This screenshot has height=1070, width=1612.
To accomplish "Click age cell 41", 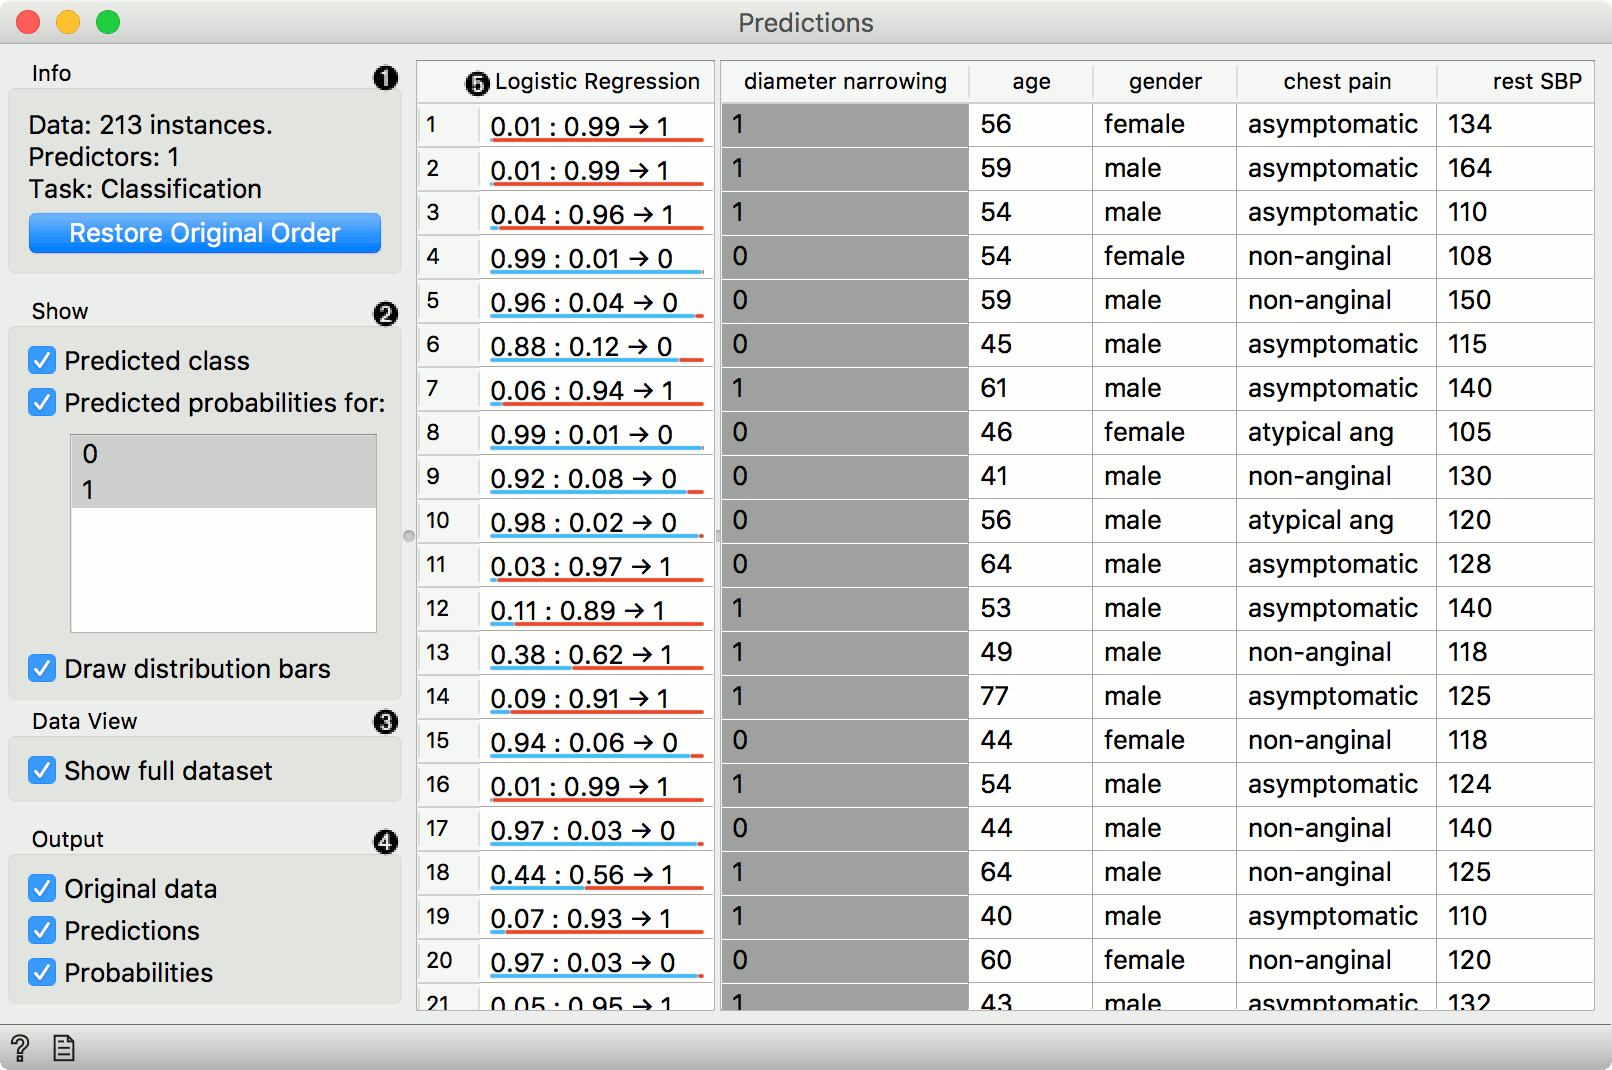I will [1031, 477].
